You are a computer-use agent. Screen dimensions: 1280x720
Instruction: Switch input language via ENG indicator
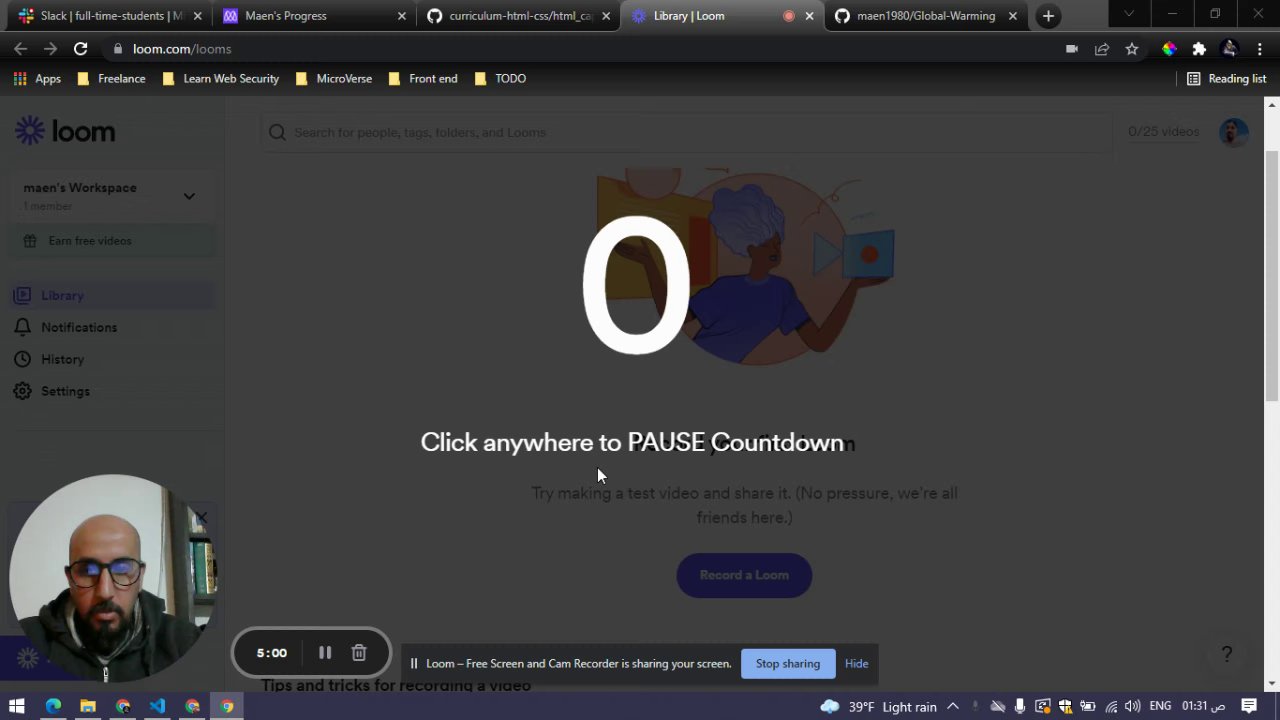(1160, 706)
